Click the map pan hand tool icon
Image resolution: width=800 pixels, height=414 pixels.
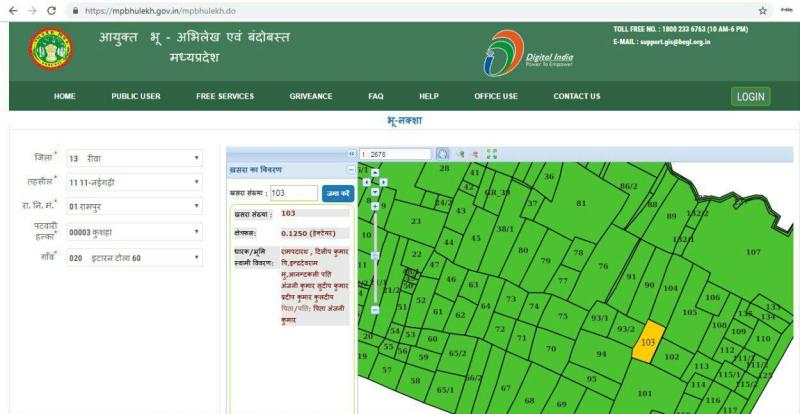tap(443, 154)
